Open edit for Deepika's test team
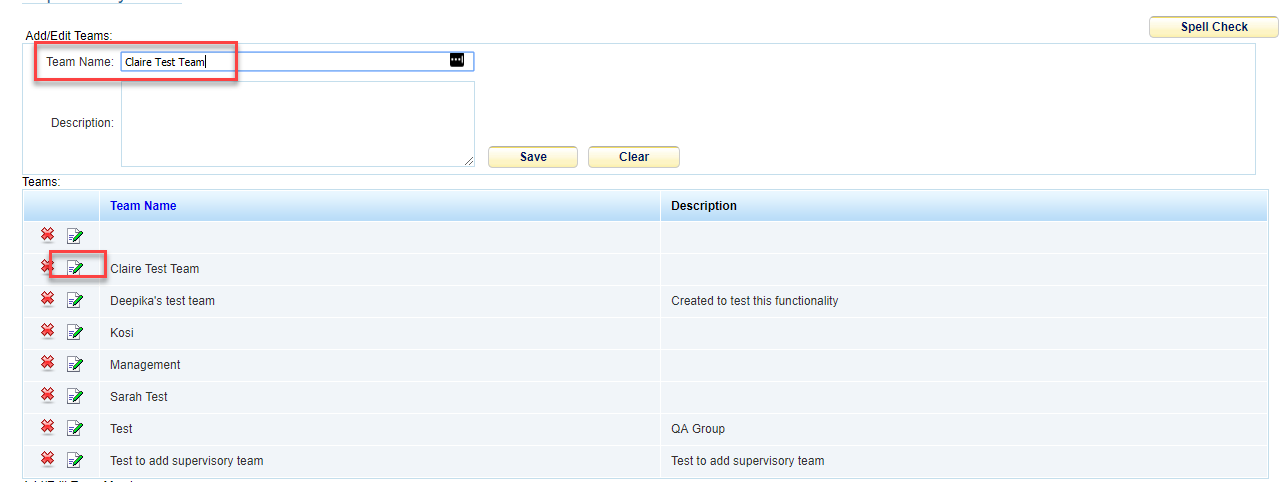 coord(75,300)
